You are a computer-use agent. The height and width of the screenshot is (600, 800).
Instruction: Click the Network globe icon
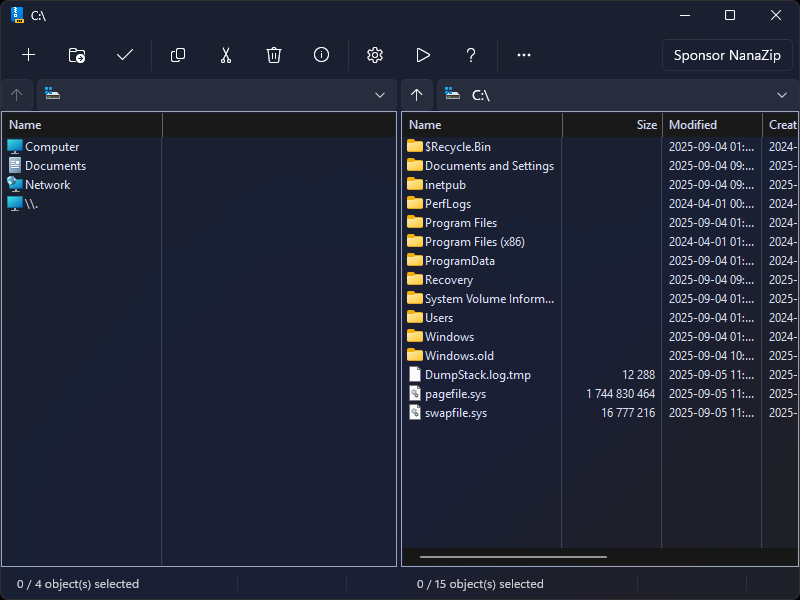15,185
